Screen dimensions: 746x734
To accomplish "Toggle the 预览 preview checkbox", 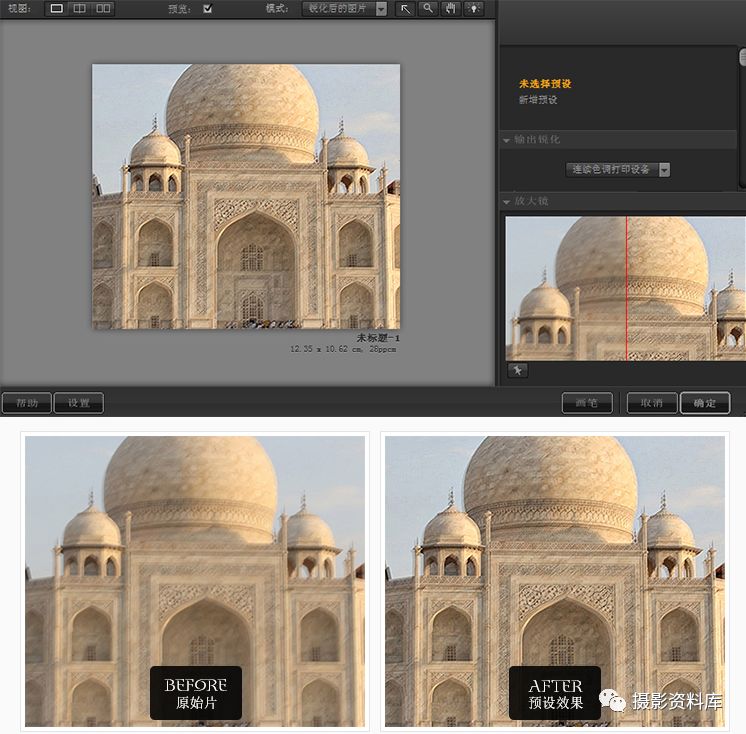I will (207, 9).
